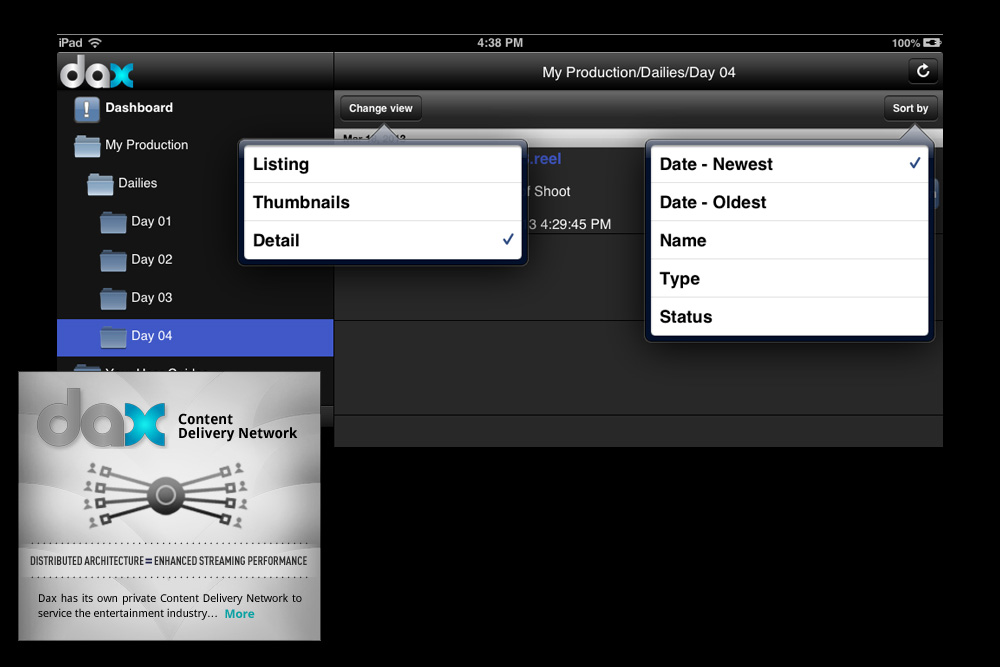1000x667 pixels.
Task: Sort files by Type
Action: tap(789, 279)
